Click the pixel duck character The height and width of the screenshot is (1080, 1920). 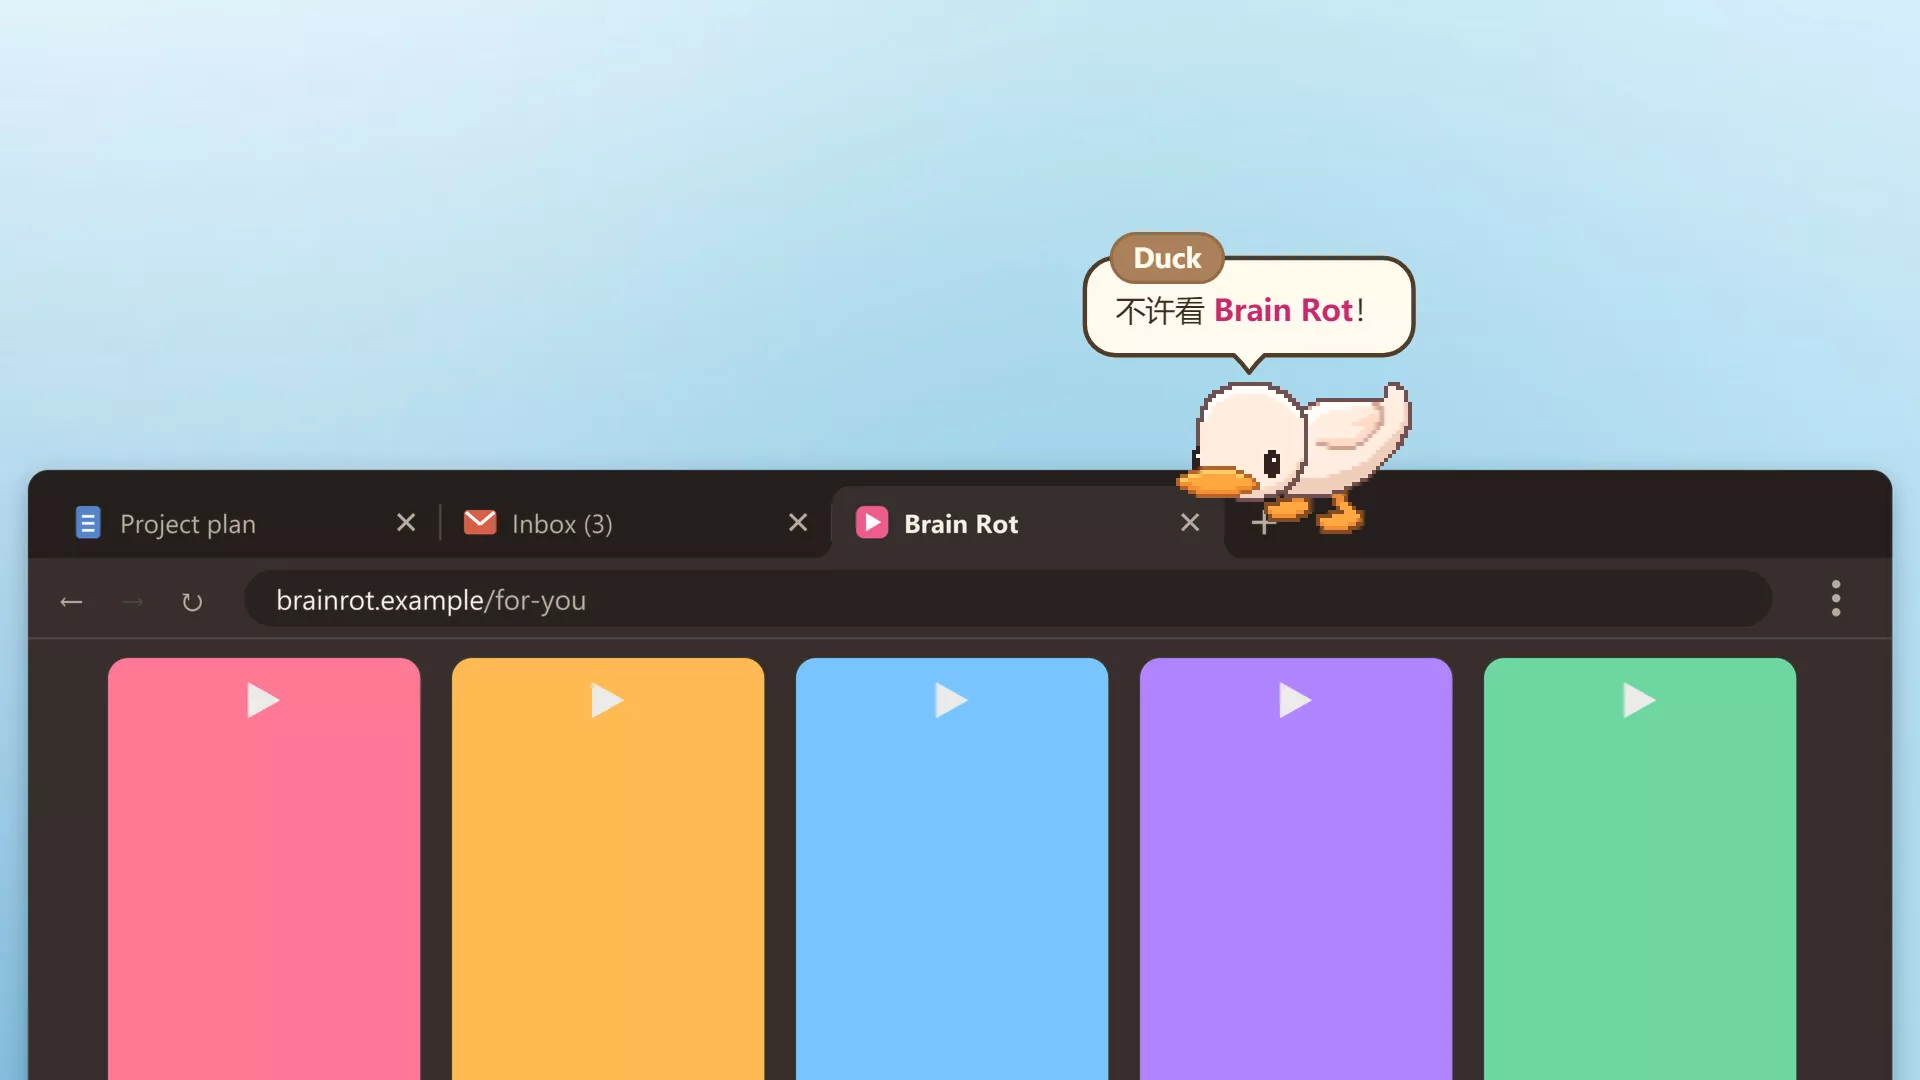(x=1294, y=456)
